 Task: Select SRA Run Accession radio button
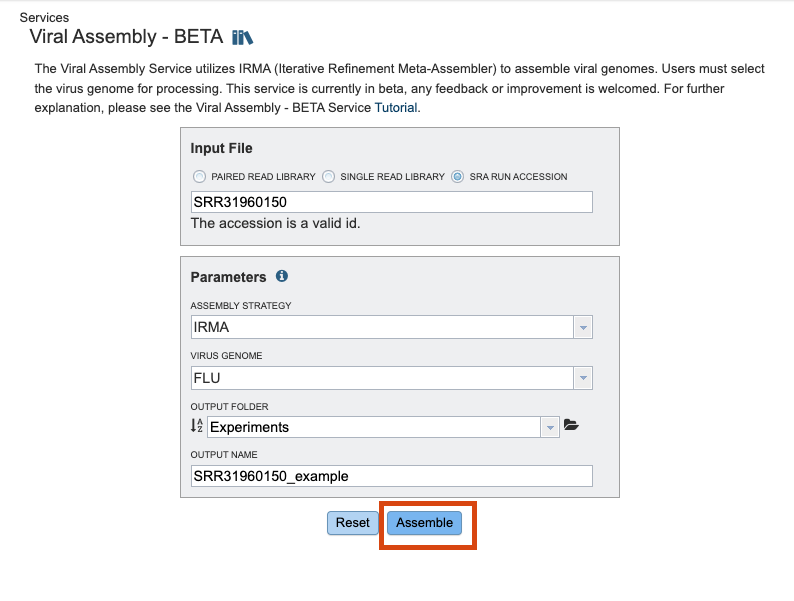coord(457,177)
